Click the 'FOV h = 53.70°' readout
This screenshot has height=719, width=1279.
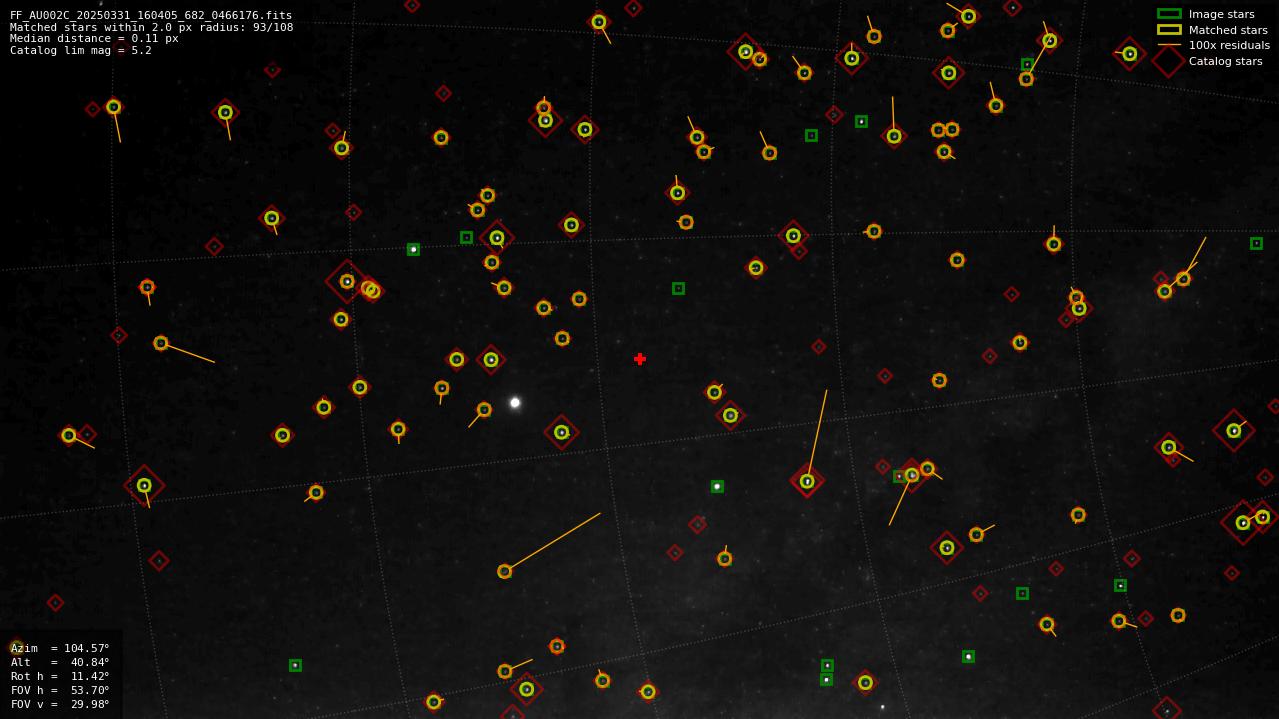click(60, 690)
